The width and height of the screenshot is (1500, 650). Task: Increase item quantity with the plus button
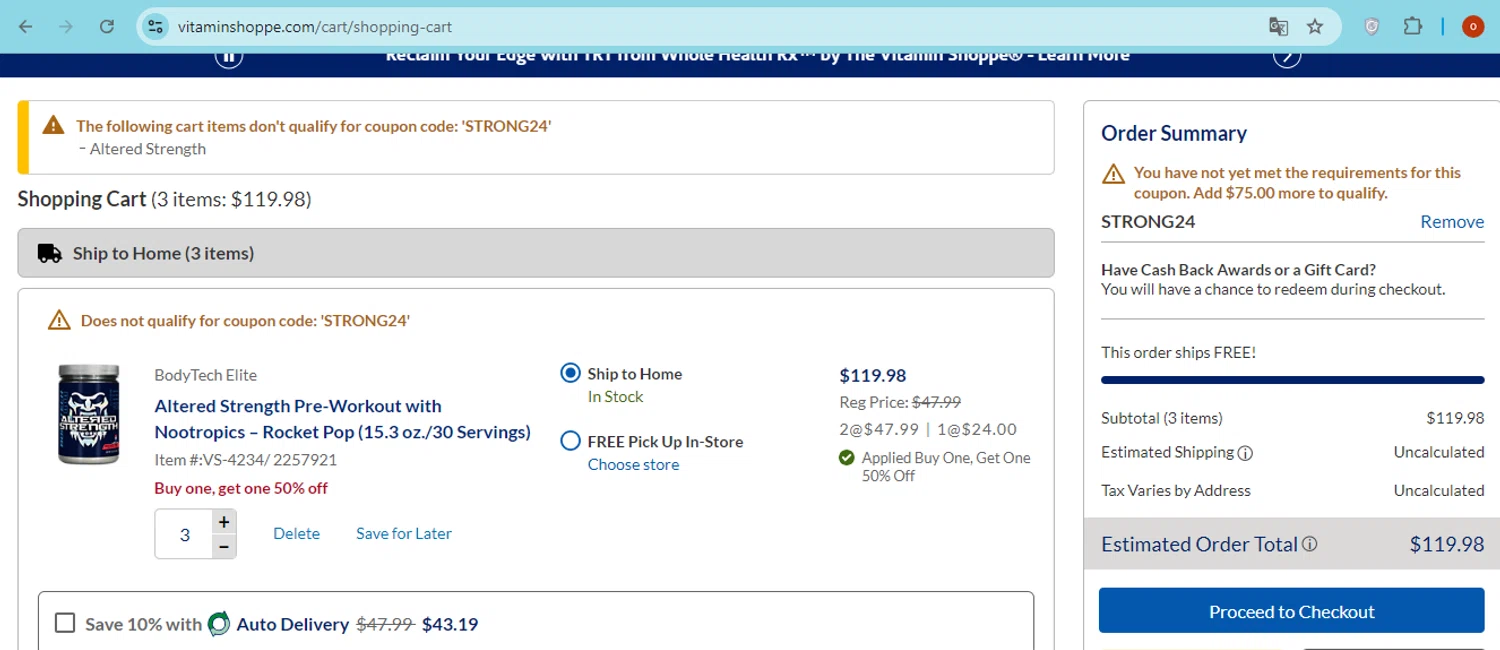pyautogui.click(x=224, y=522)
